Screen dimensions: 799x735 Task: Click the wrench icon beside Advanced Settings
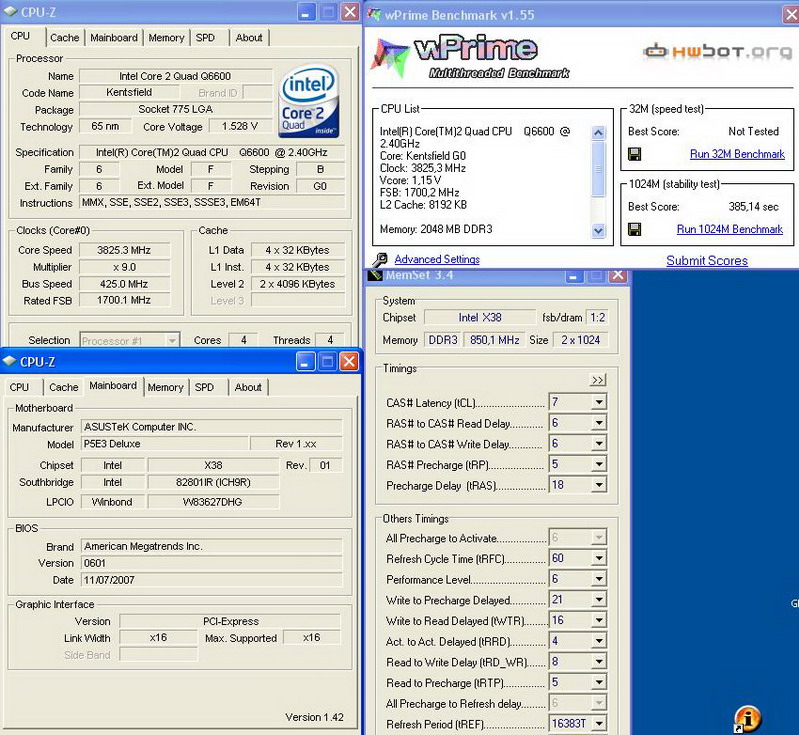[380, 260]
